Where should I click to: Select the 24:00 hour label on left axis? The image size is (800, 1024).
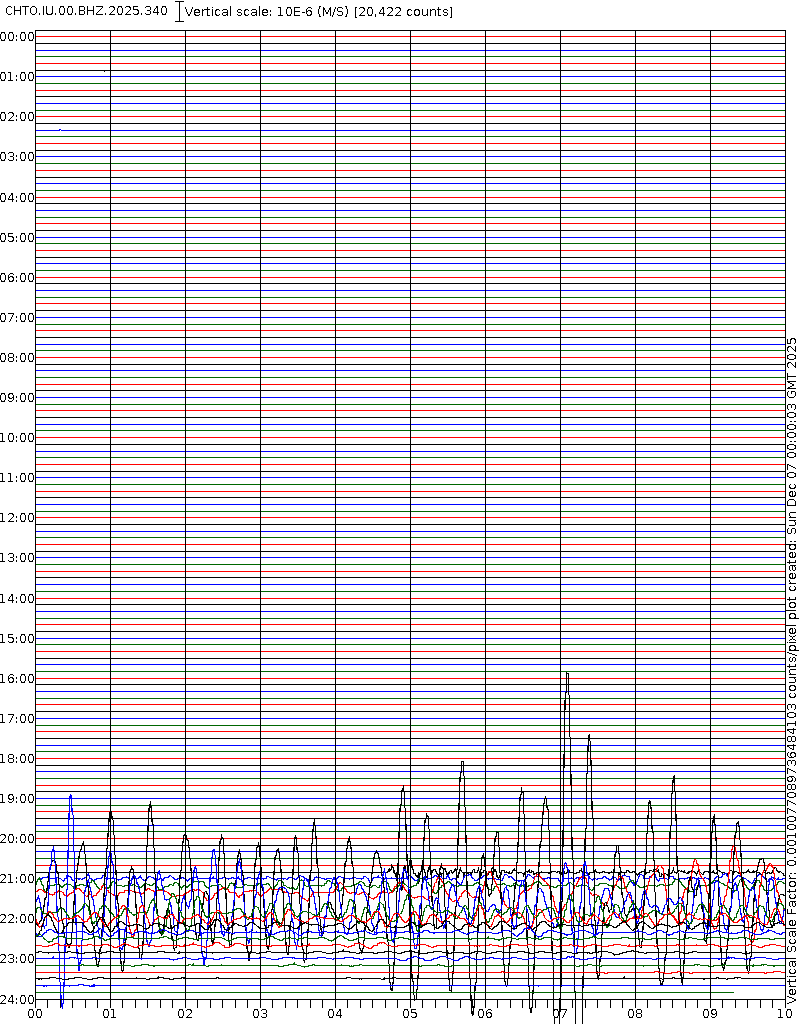point(17,999)
